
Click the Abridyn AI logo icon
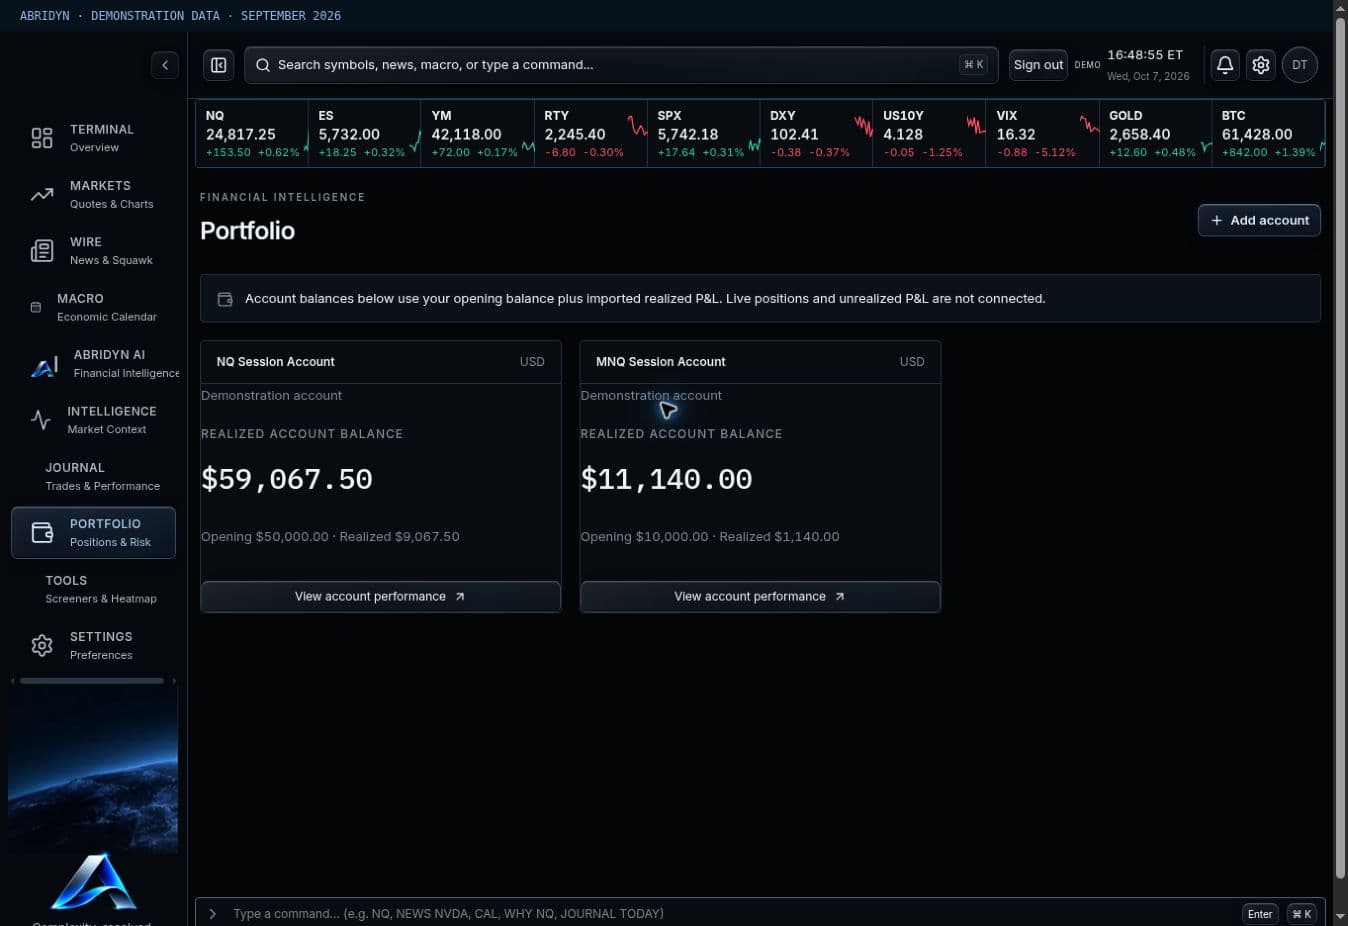click(x=44, y=367)
